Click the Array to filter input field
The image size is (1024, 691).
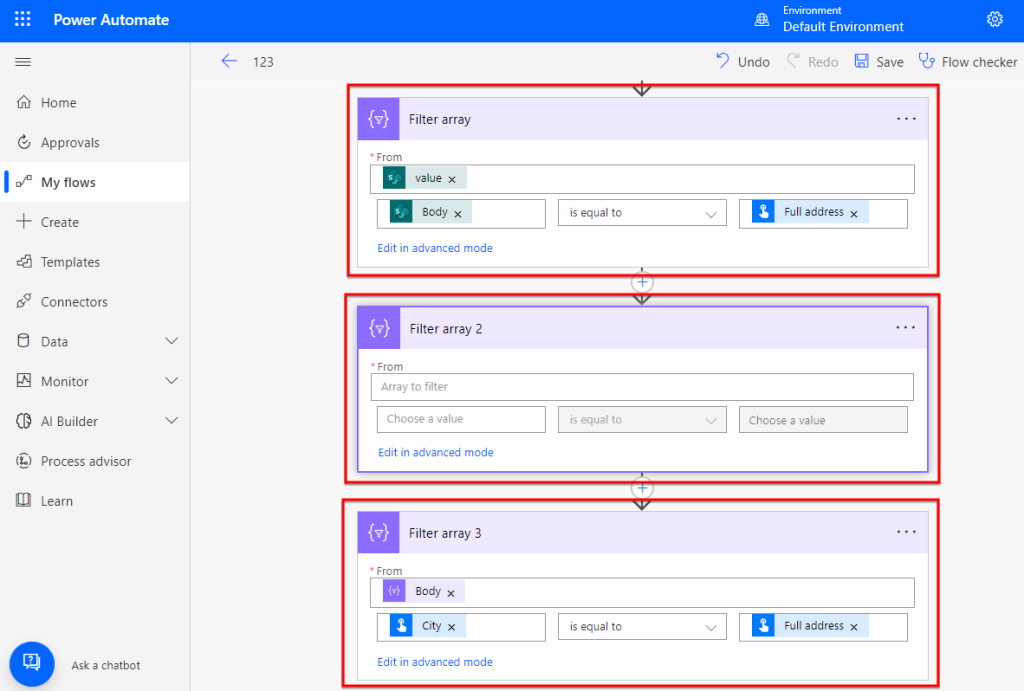(642, 387)
